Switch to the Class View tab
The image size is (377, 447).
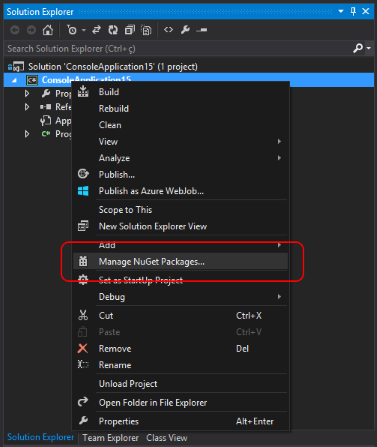[167, 438]
